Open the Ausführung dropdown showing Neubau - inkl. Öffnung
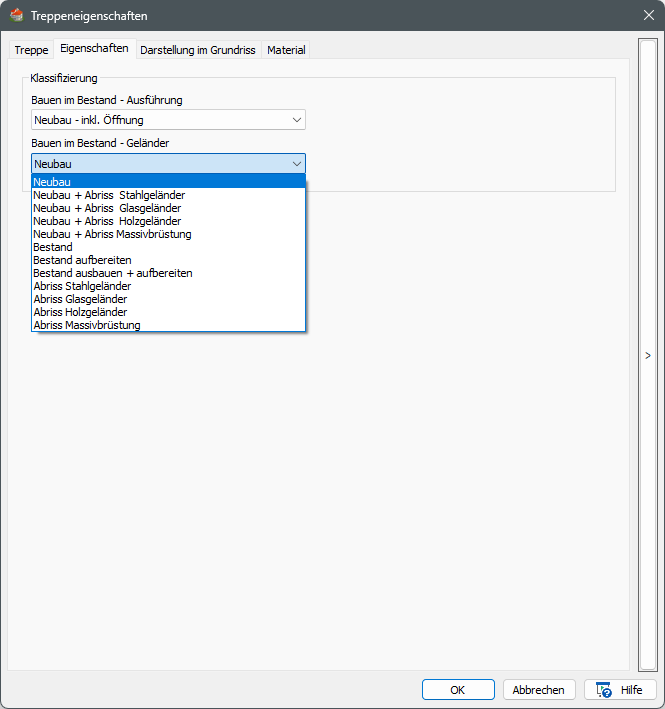This screenshot has height=709, width=665. 168,120
